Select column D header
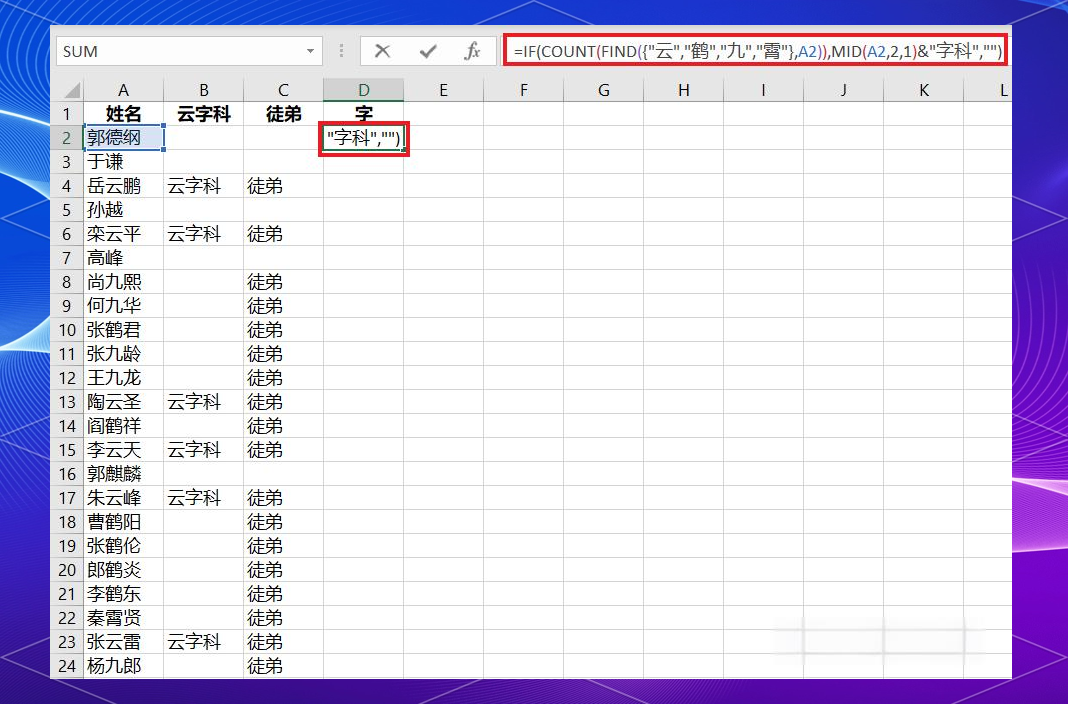 (364, 90)
